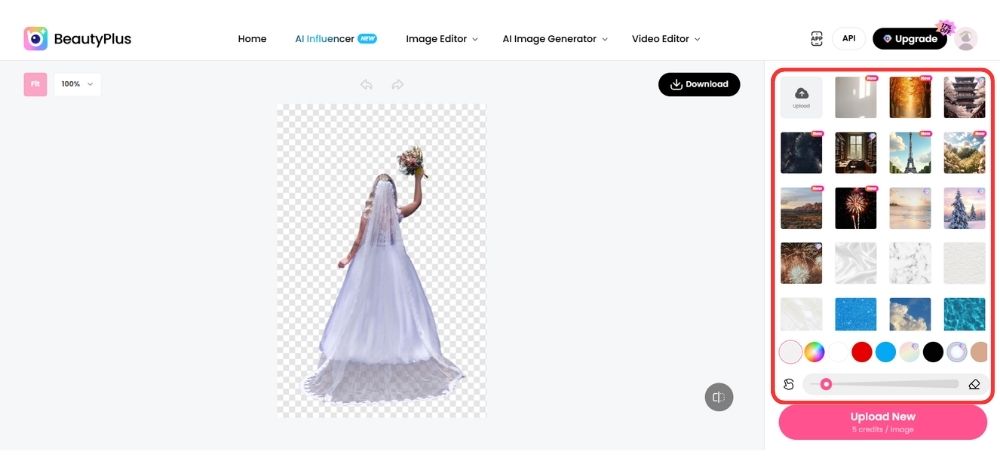Viewport: 1000px width, 470px height.
Task: Choose the turquoise pool water background
Action: (964, 314)
